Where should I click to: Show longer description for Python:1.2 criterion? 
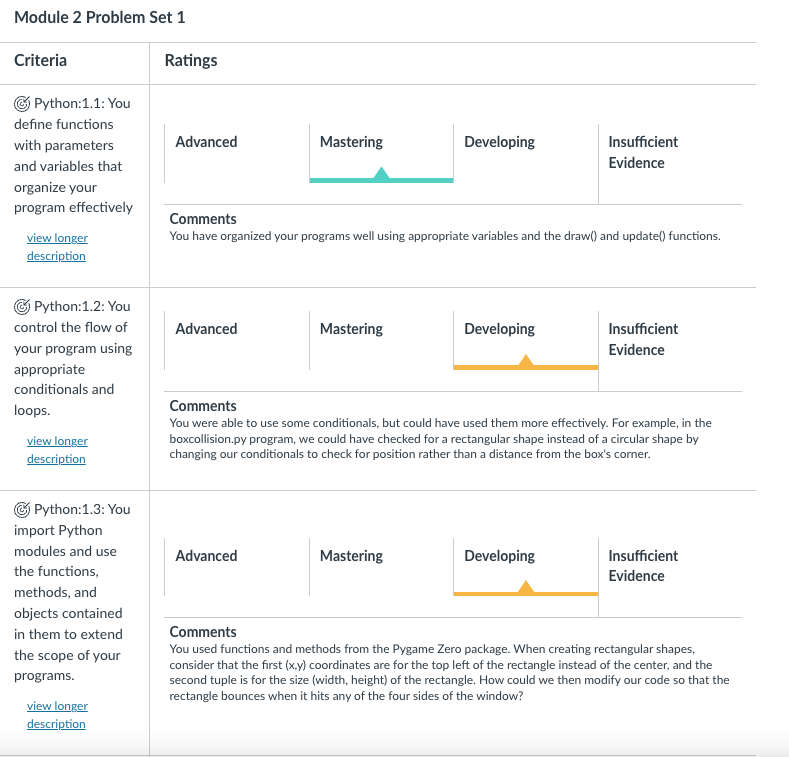[57, 450]
